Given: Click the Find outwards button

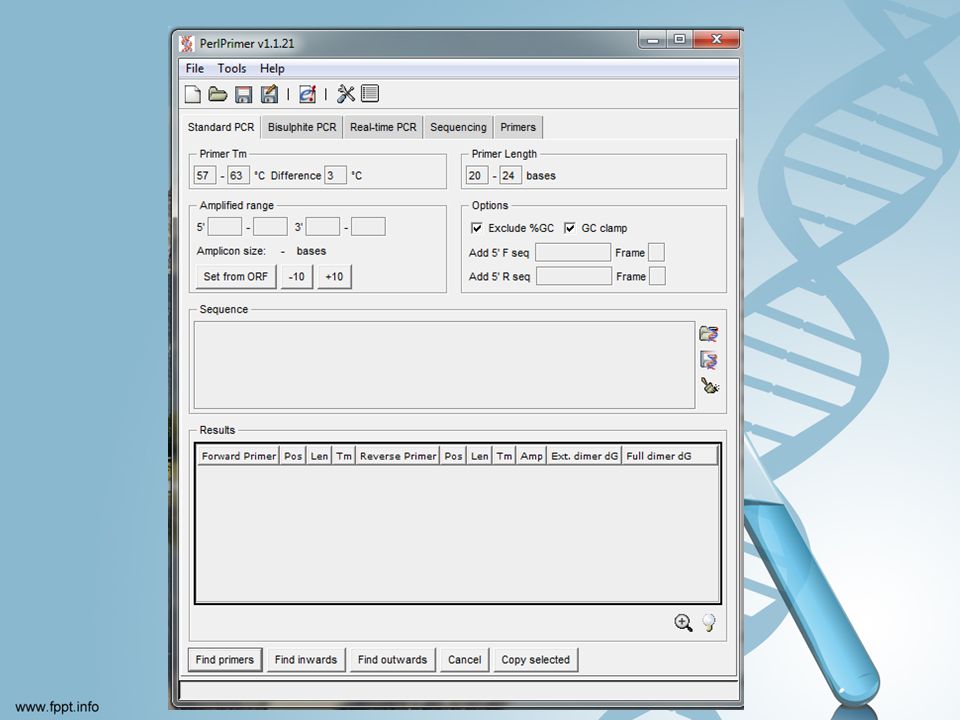Looking at the screenshot, I should click(392, 660).
